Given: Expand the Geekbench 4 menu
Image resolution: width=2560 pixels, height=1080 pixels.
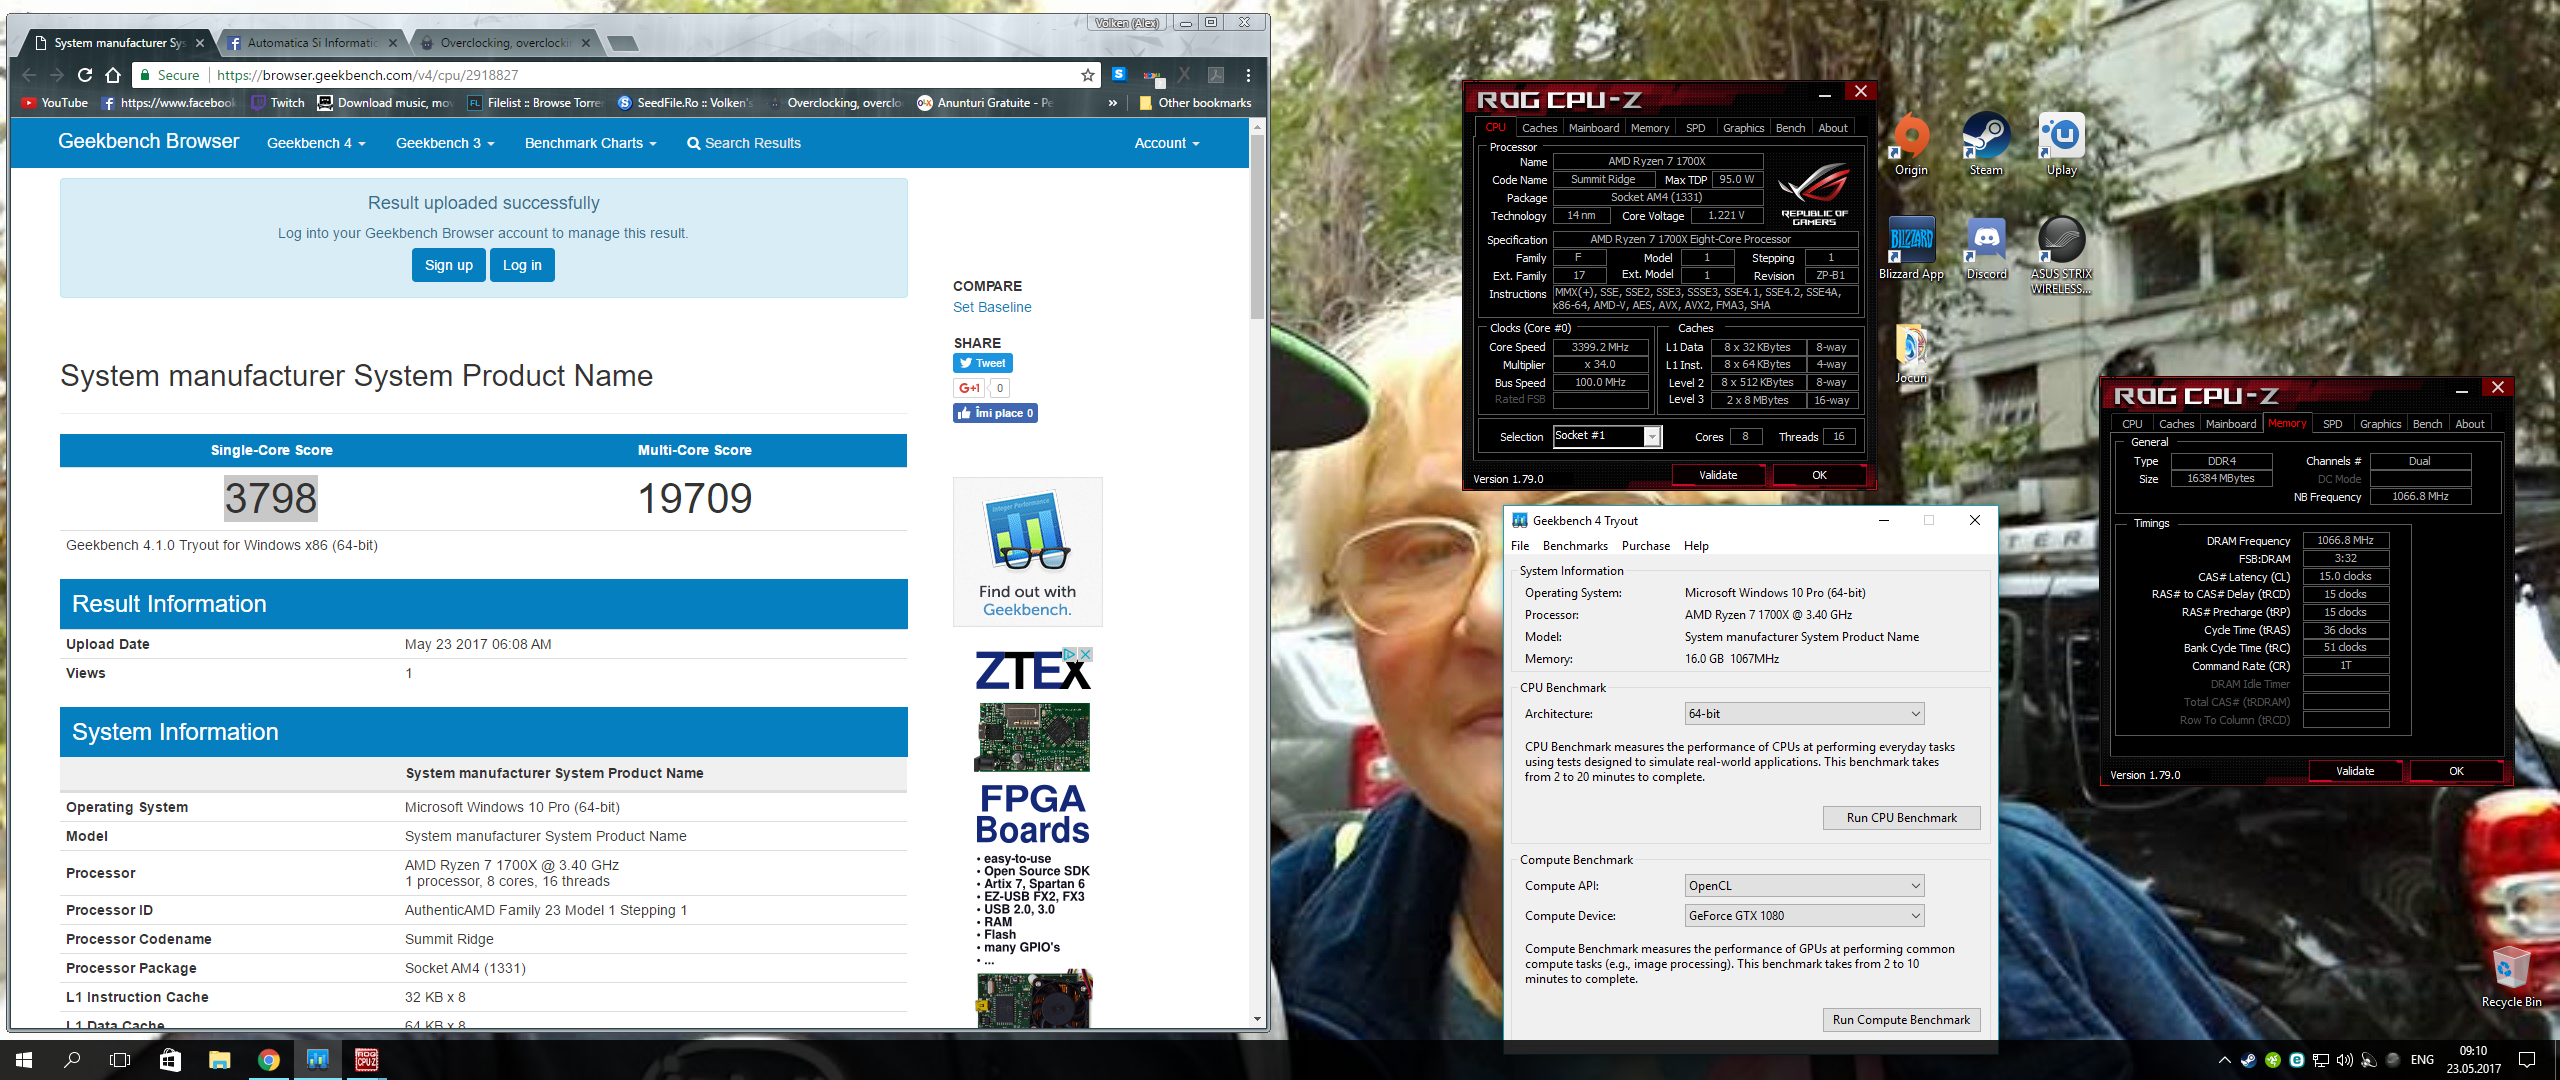Looking at the screenshot, I should tap(316, 143).
